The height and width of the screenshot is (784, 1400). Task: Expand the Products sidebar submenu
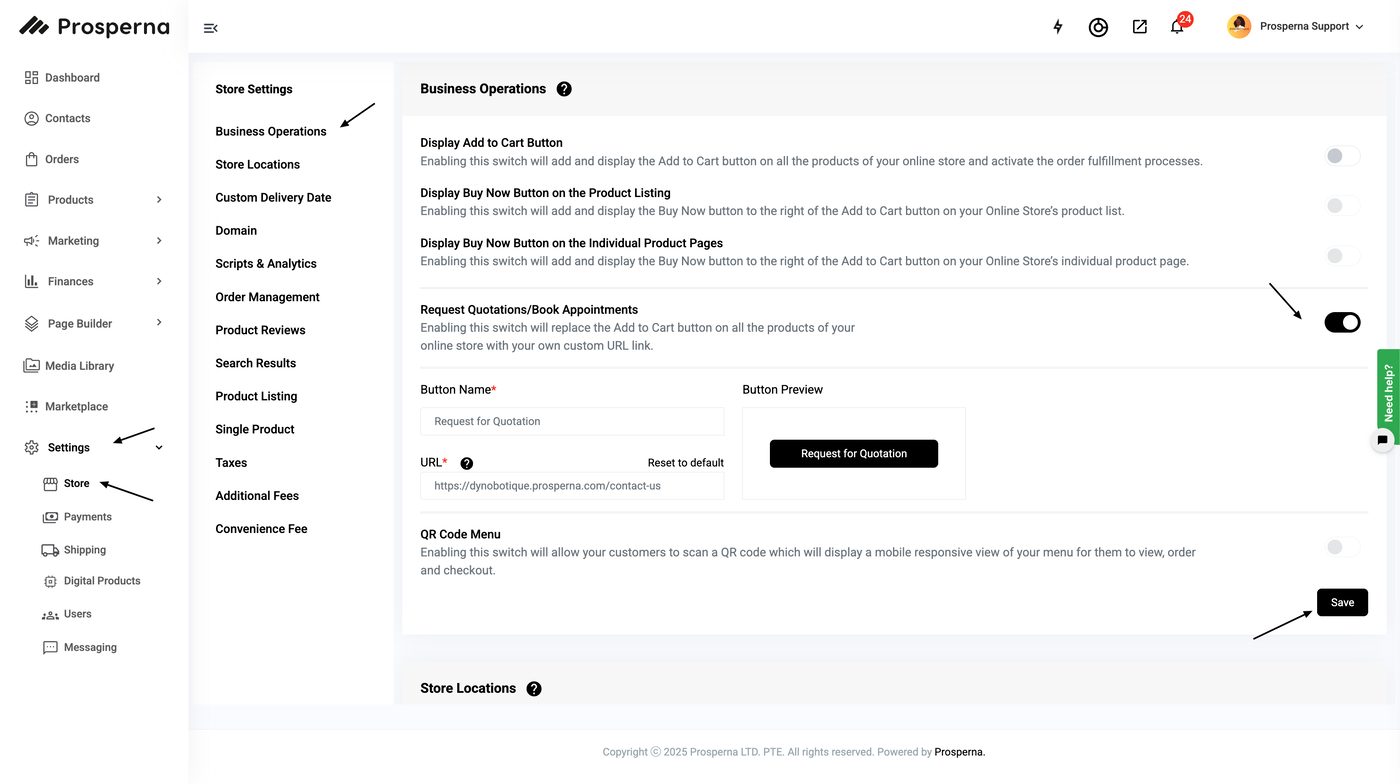(159, 200)
